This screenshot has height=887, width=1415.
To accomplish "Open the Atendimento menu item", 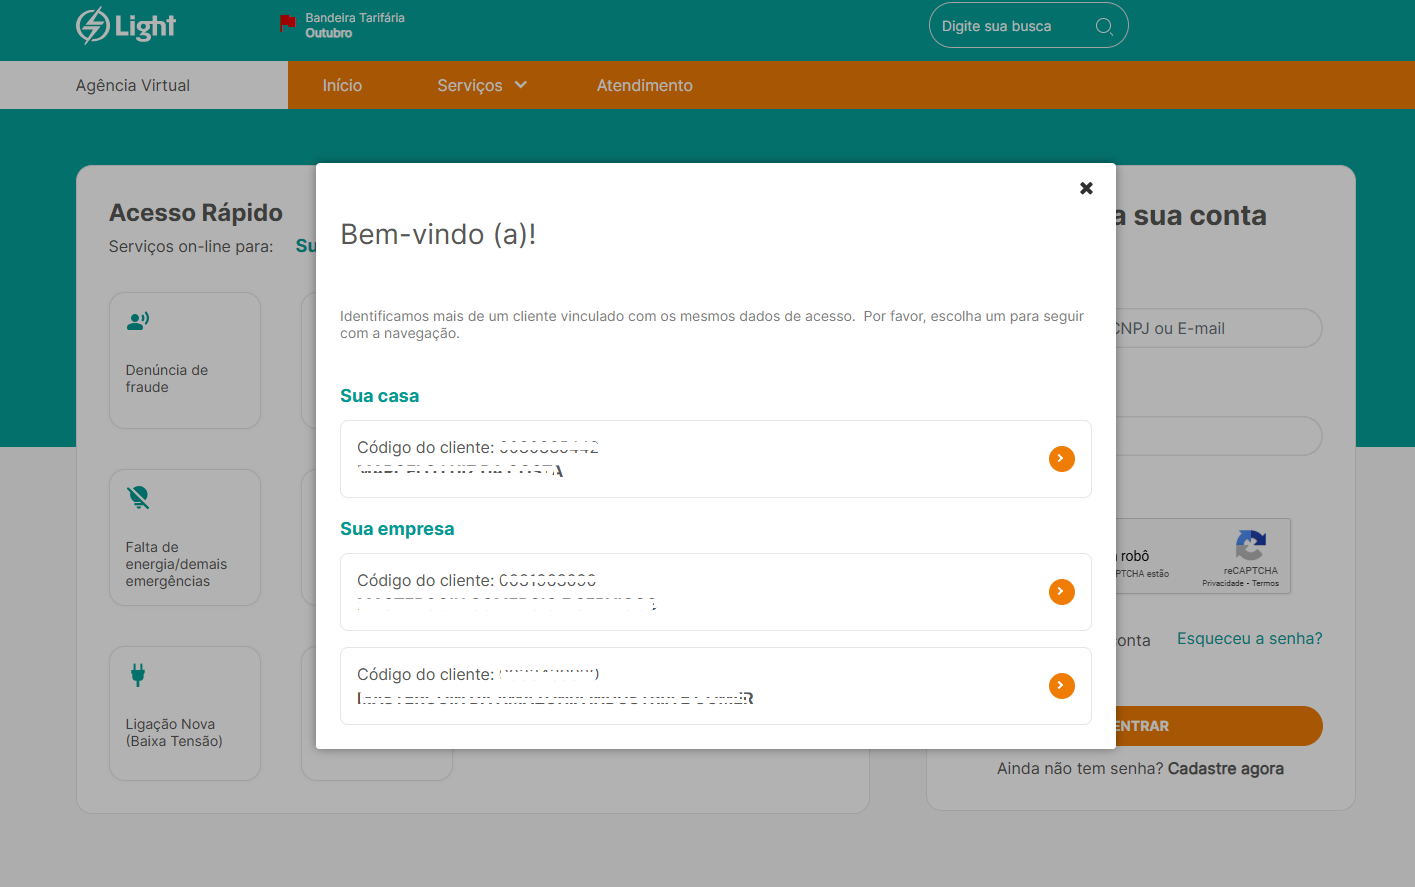I will [x=644, y=86].
